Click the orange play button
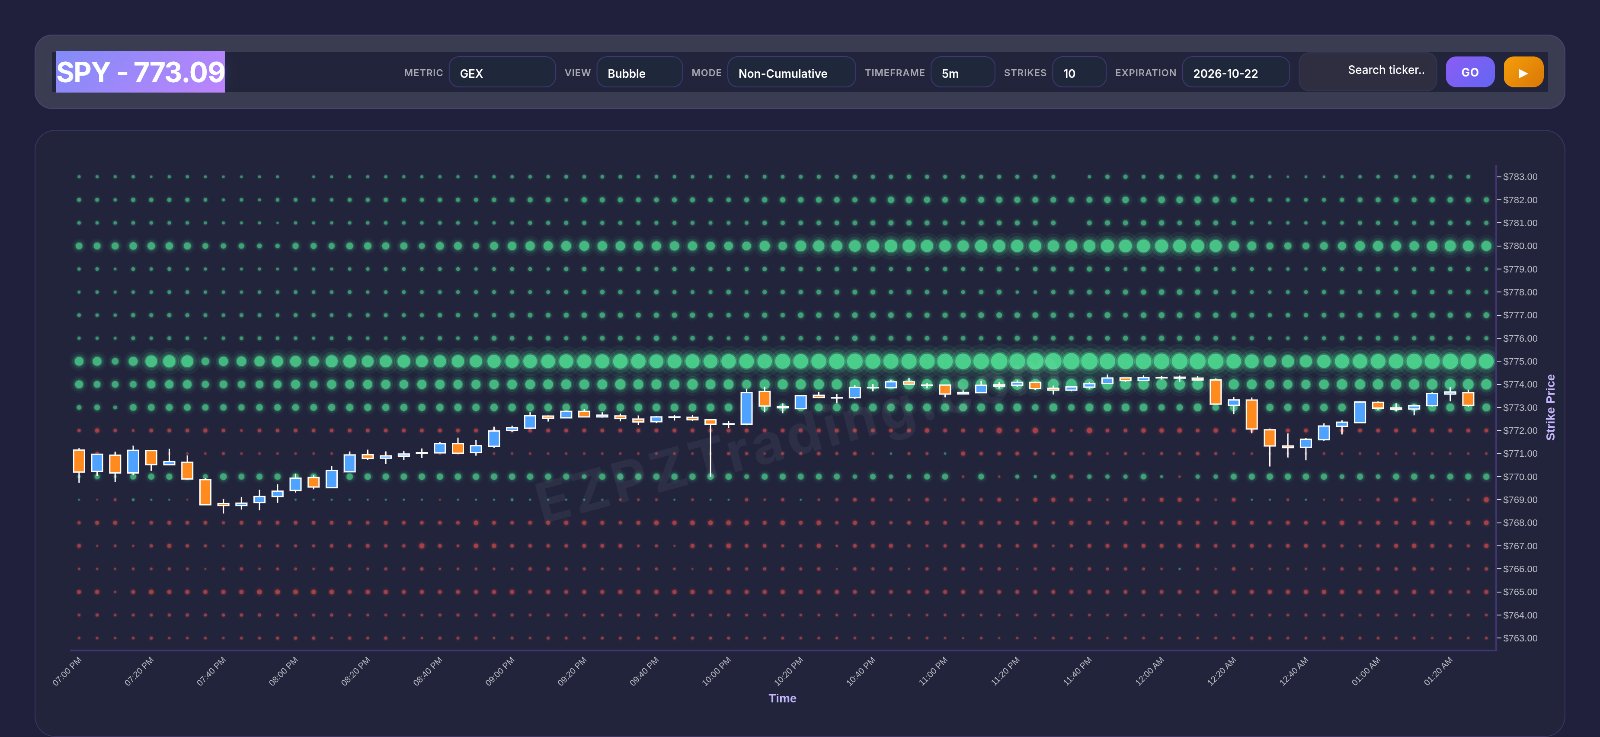 click(x=1523, y=72)
